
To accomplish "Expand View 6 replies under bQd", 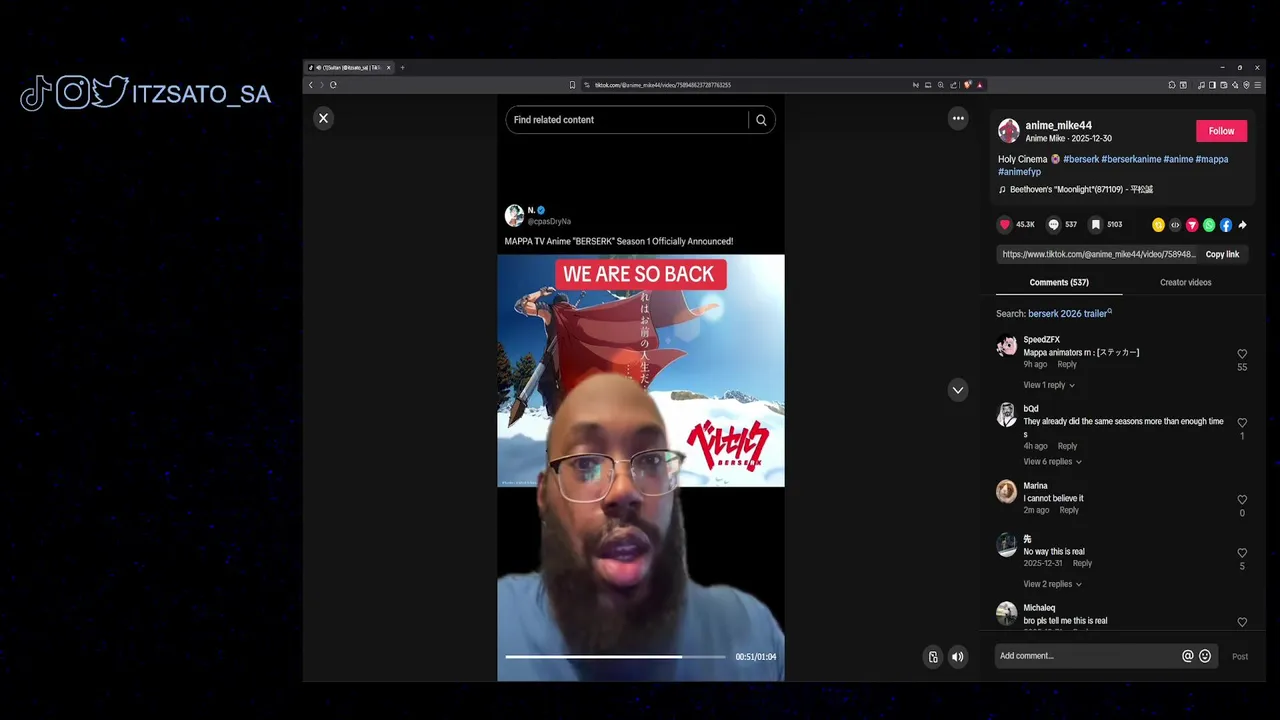I will tap(1052, 462).
